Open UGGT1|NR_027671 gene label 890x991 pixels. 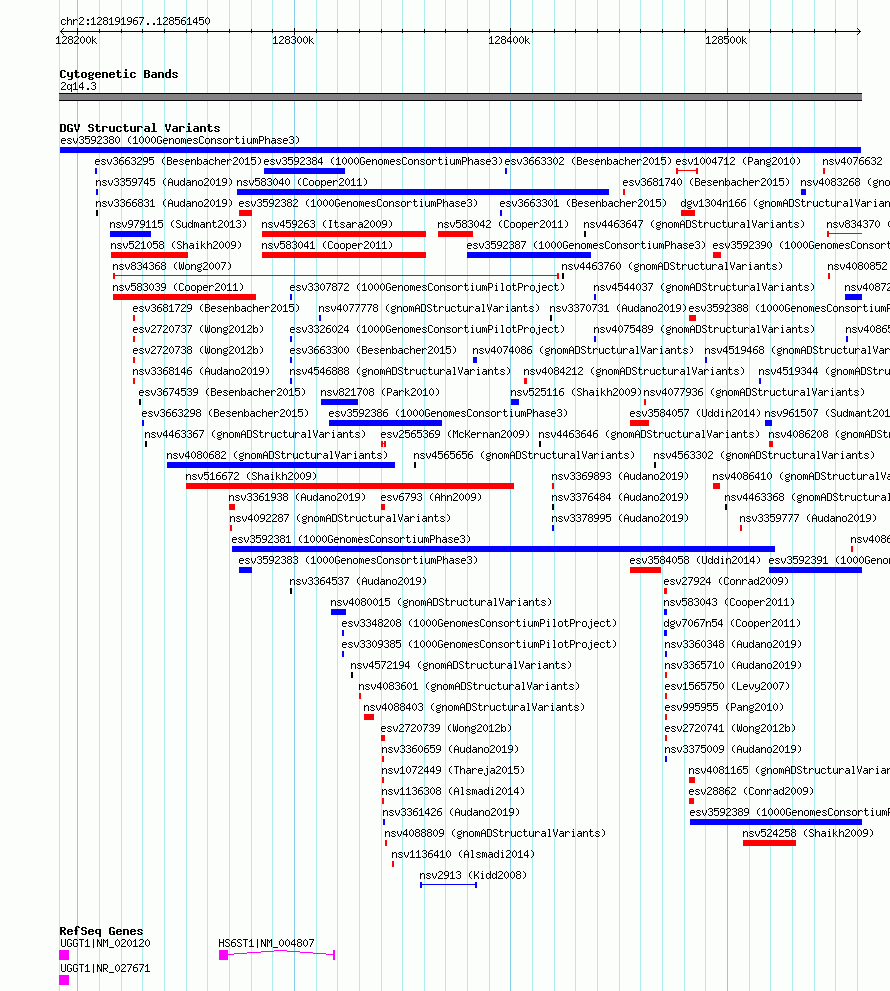tap(105, 968)
